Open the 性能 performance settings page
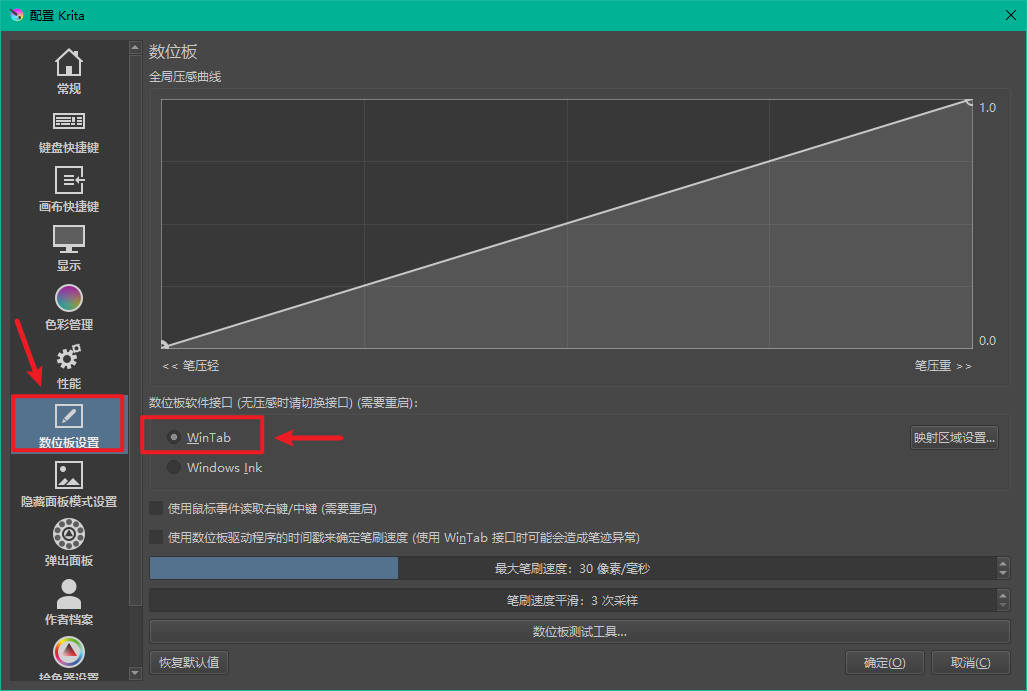The height and width of the screenshot is (691, 1027). [x=69, y=367]
